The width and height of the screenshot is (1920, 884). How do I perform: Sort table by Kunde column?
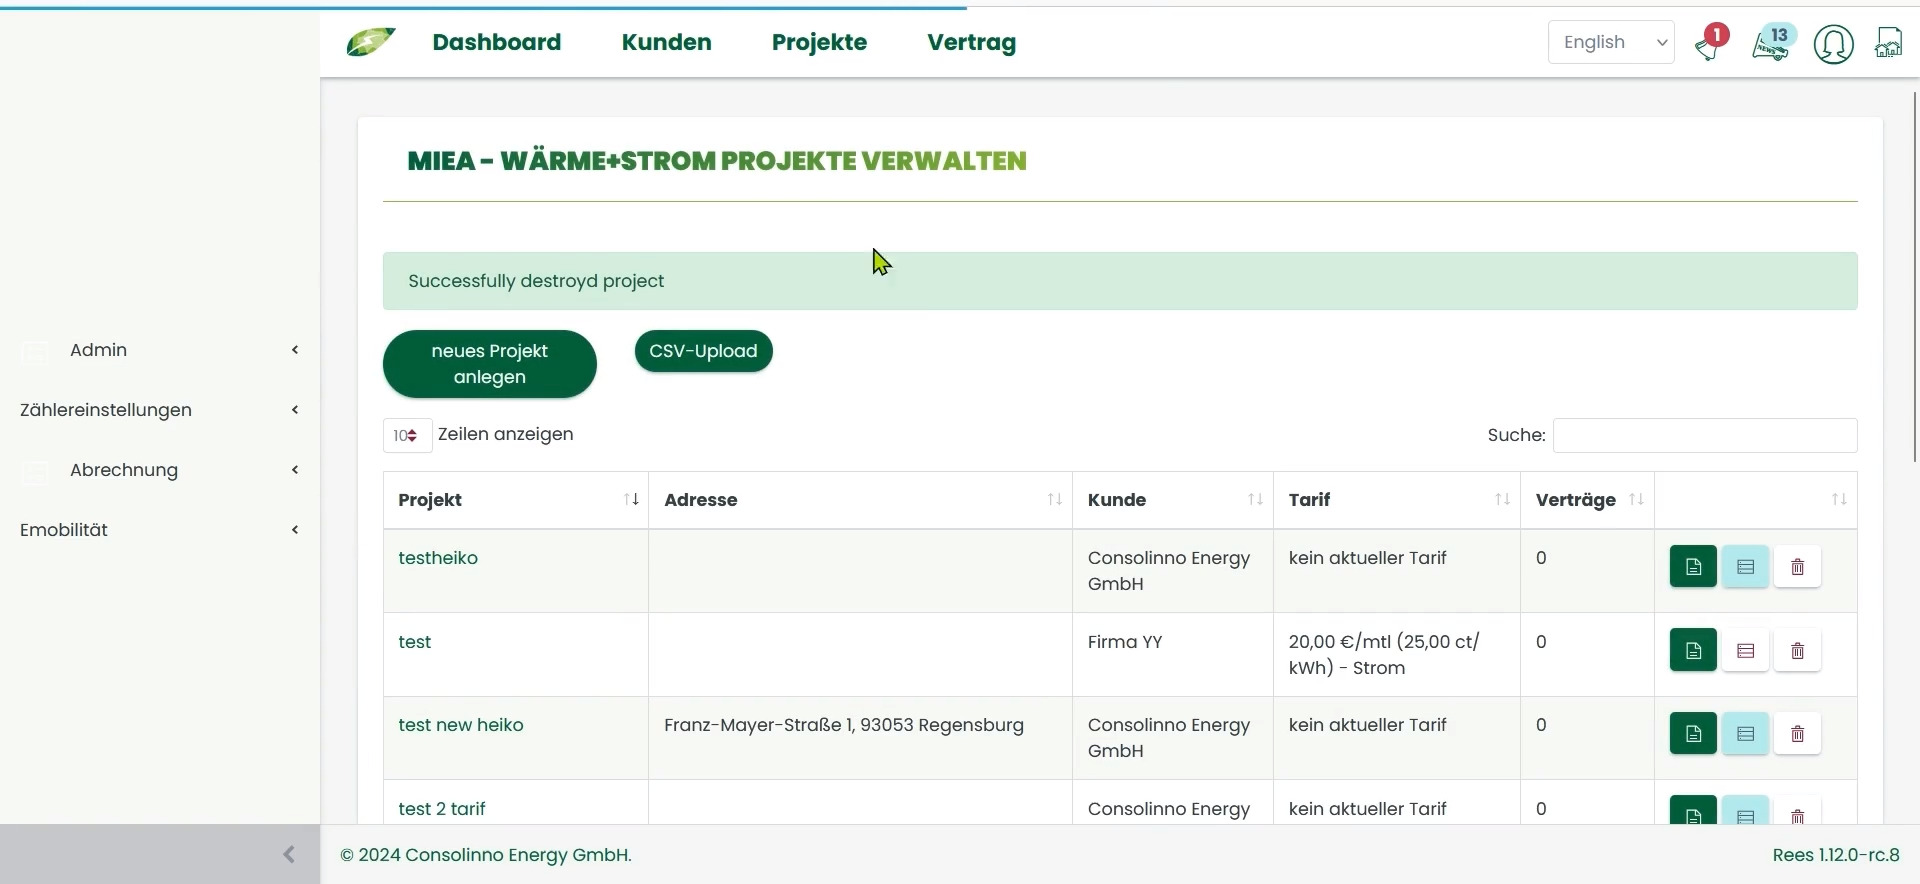pos(1173,500)
